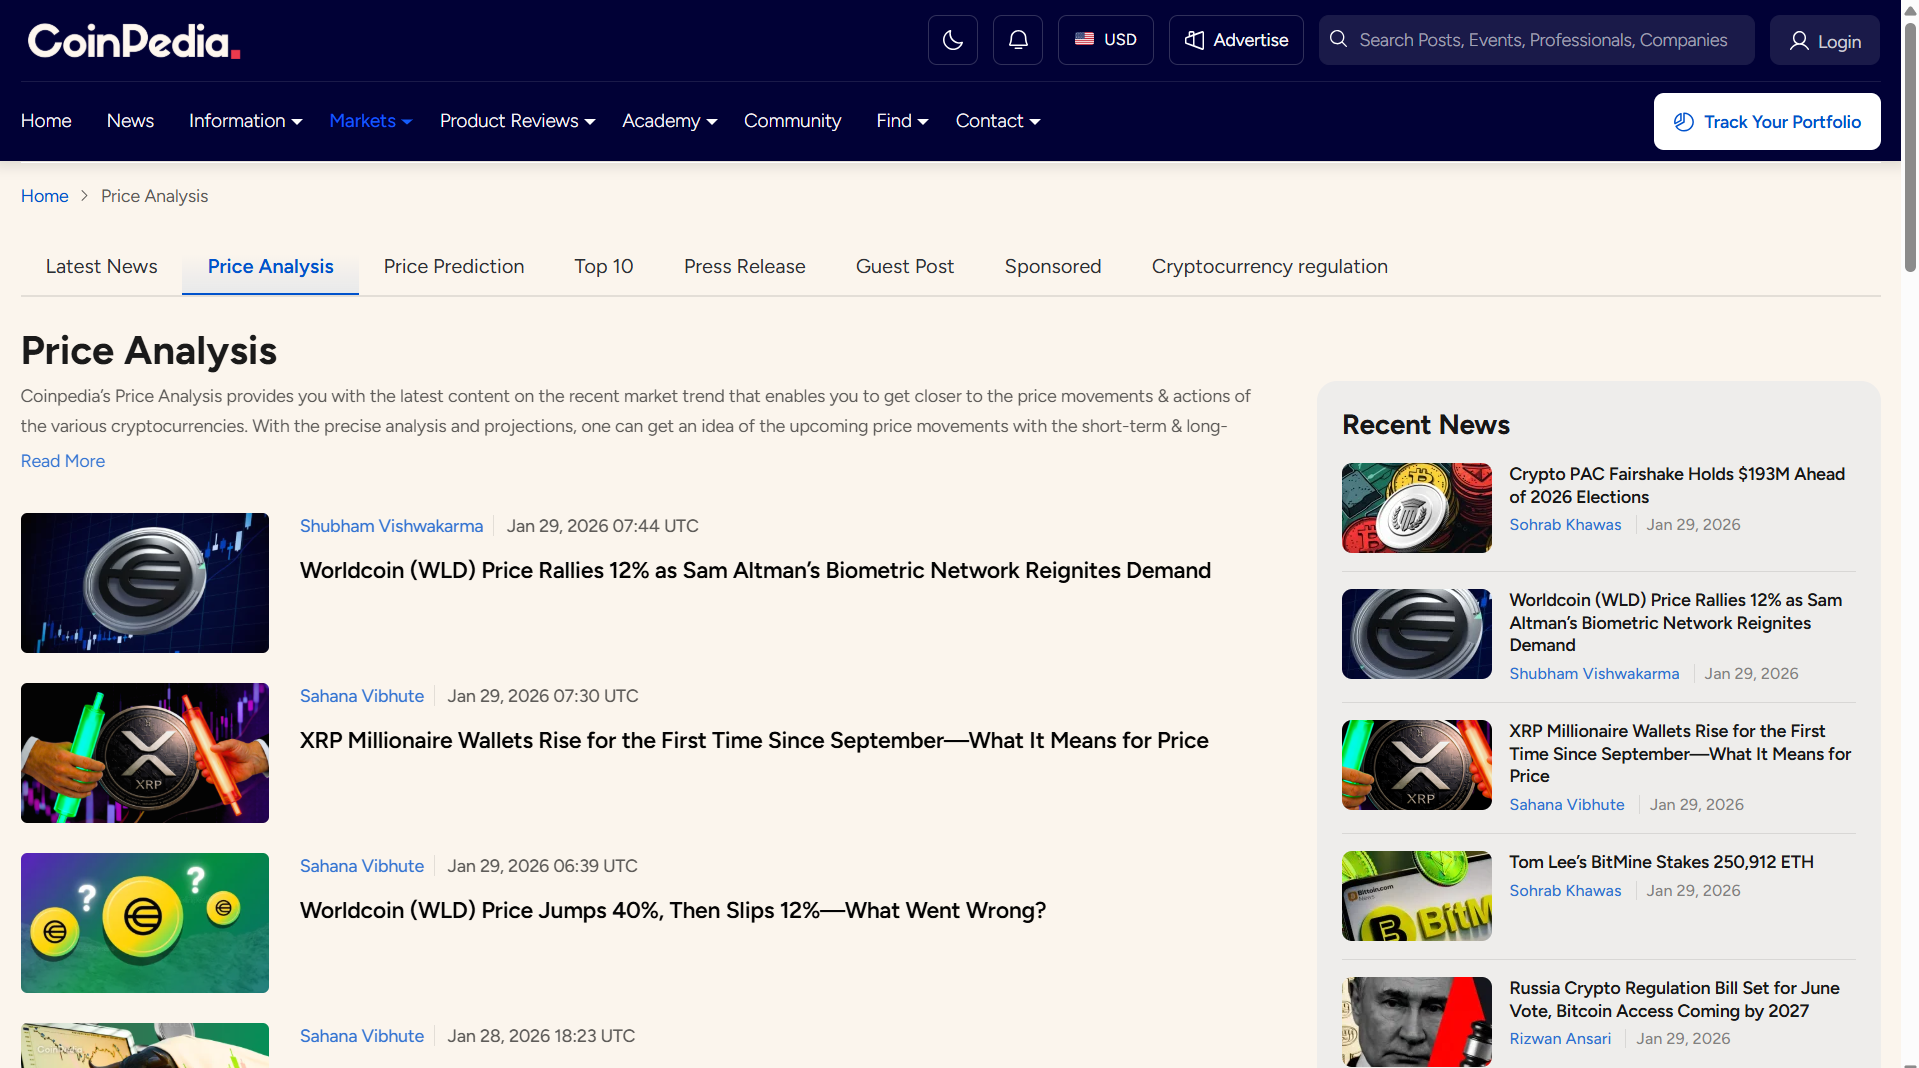Focus the Search Posts, Events input field
1919x1068 pixels.
point(1543,40)
